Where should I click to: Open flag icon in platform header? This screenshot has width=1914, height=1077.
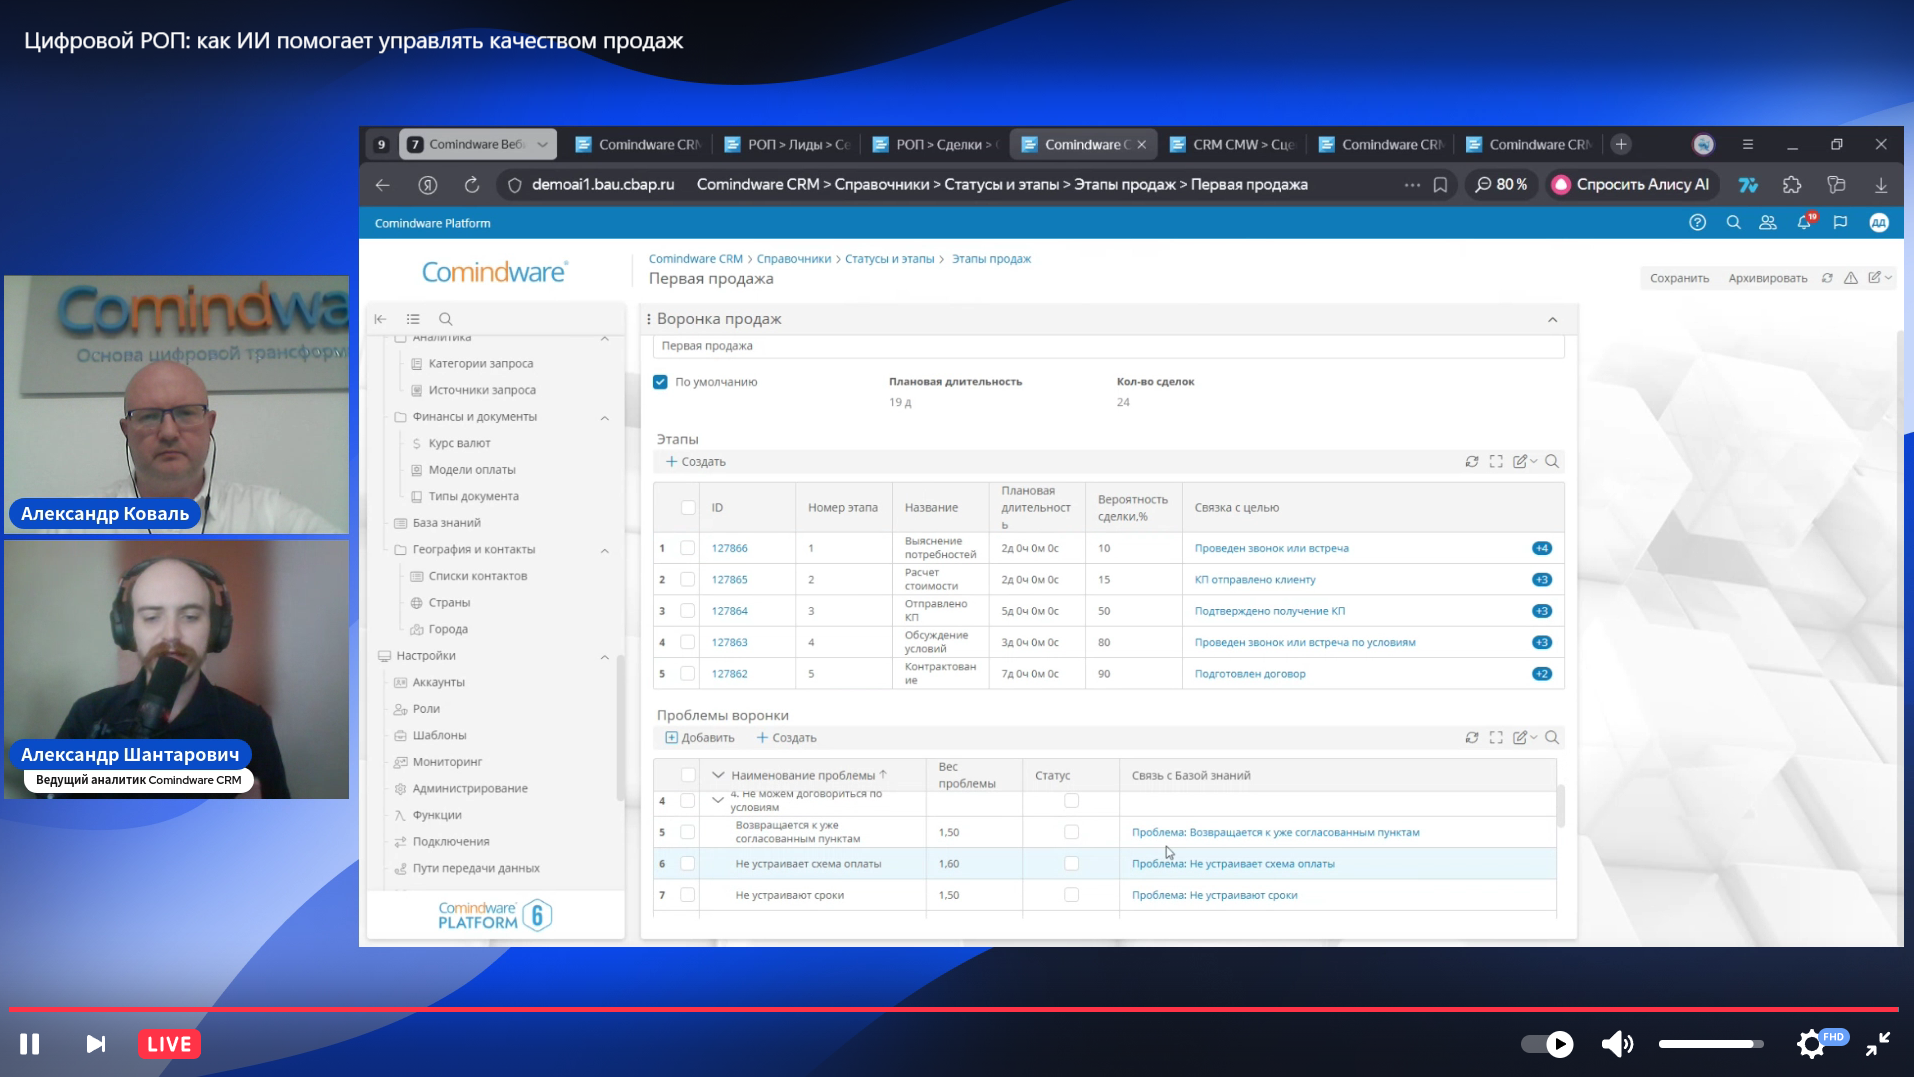1840,223
